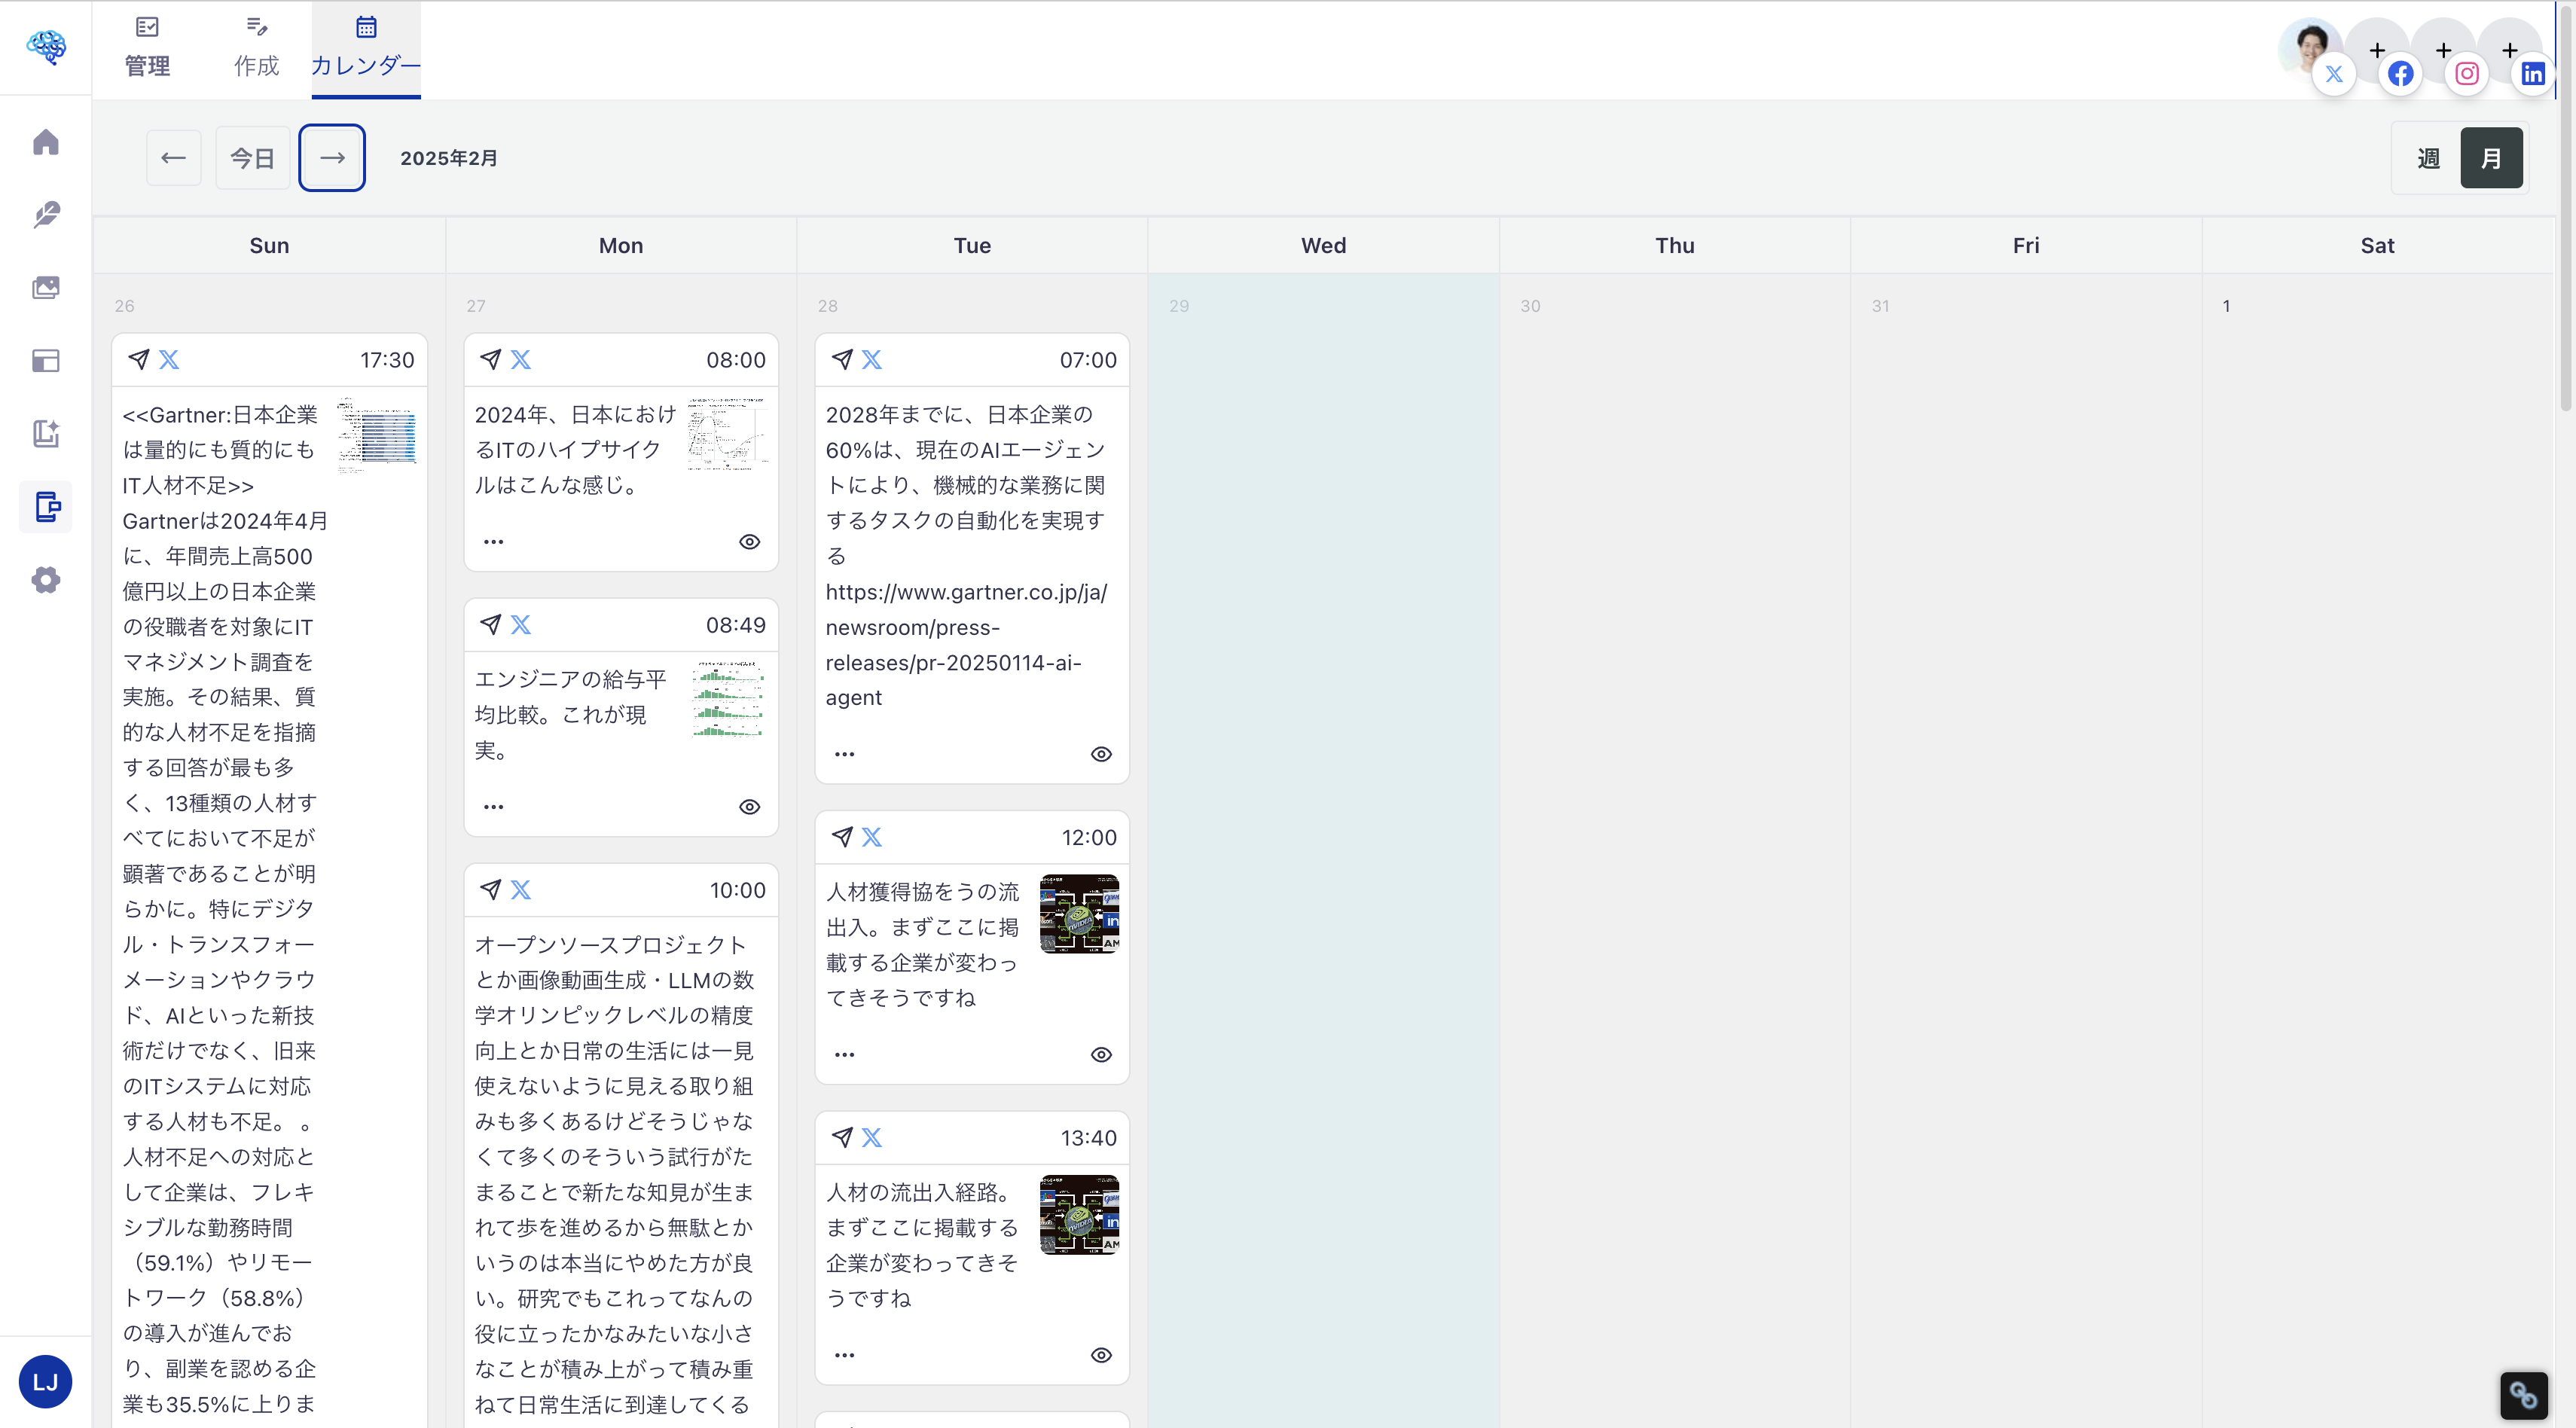Toggle eye icon on the 07:00 Tuesday post

point(1100,754)
